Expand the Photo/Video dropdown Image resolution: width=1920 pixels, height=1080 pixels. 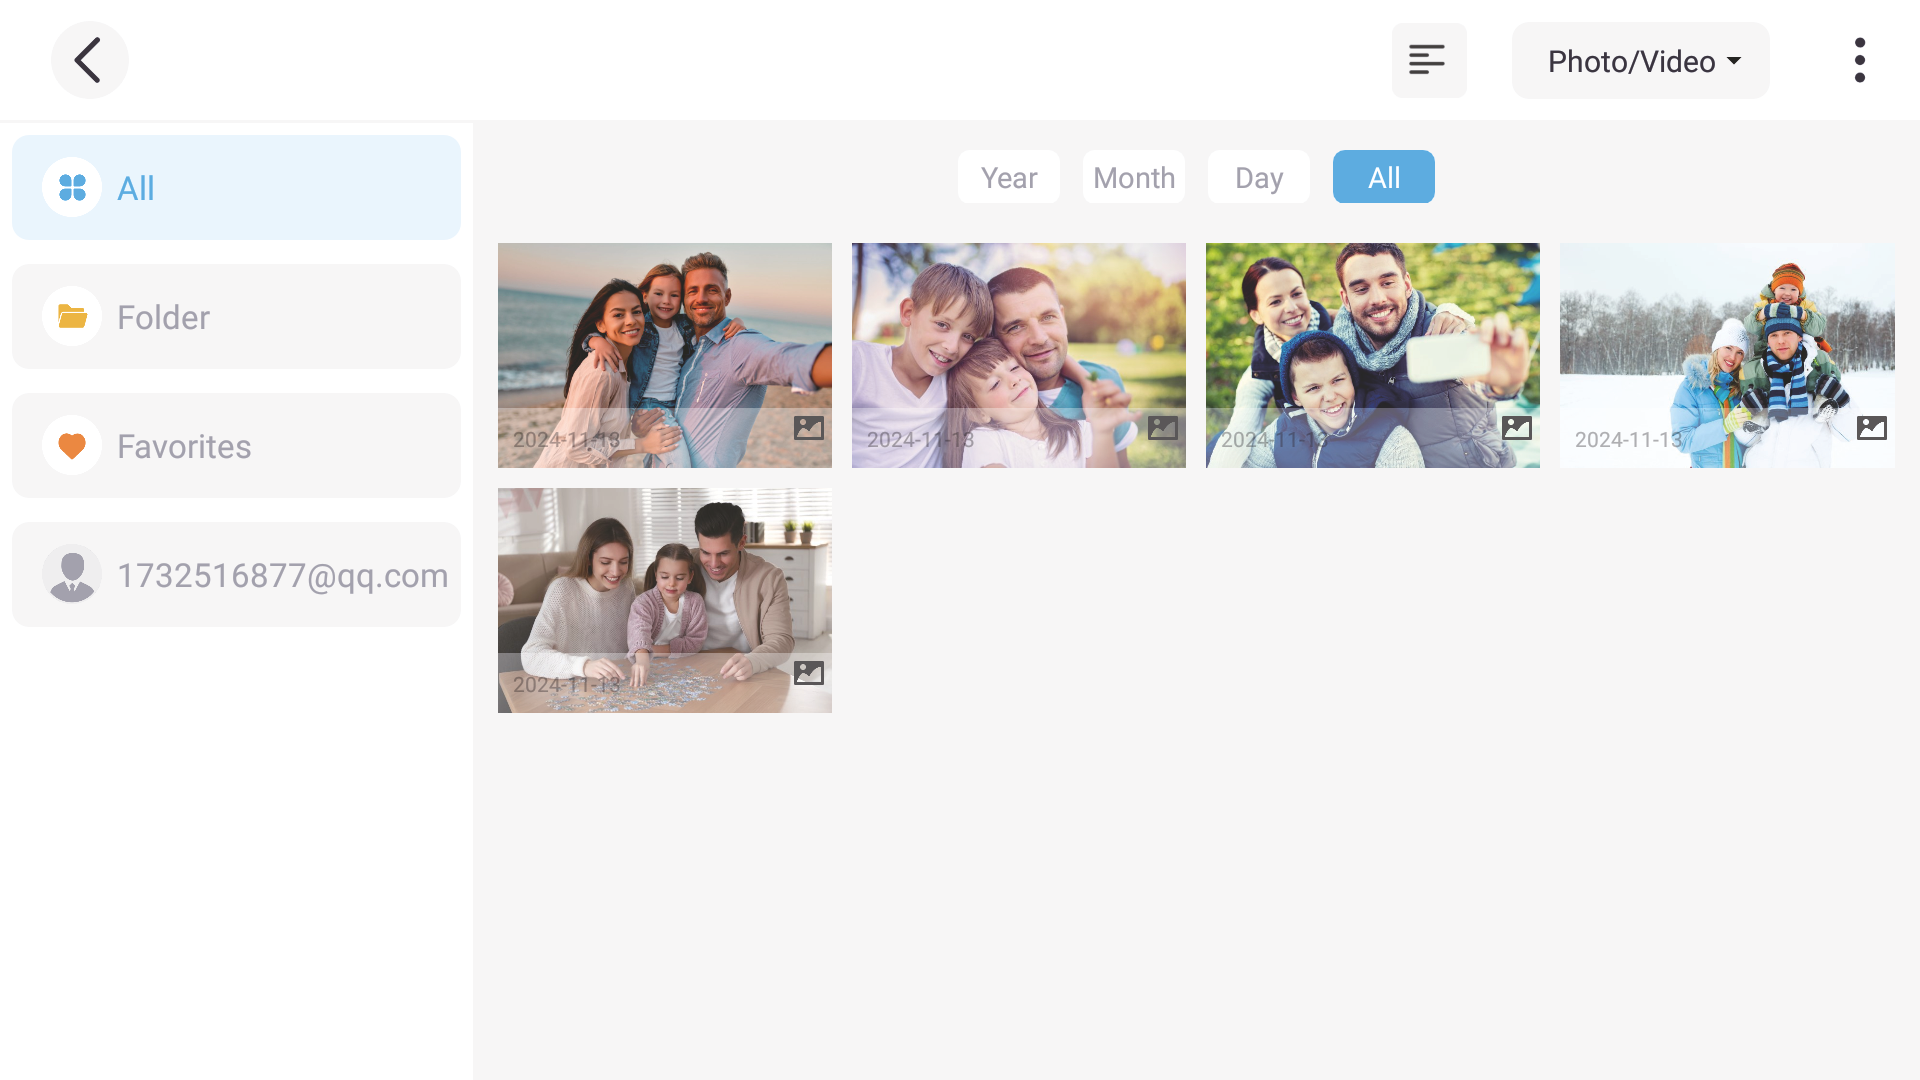(x=1640, y=61)
